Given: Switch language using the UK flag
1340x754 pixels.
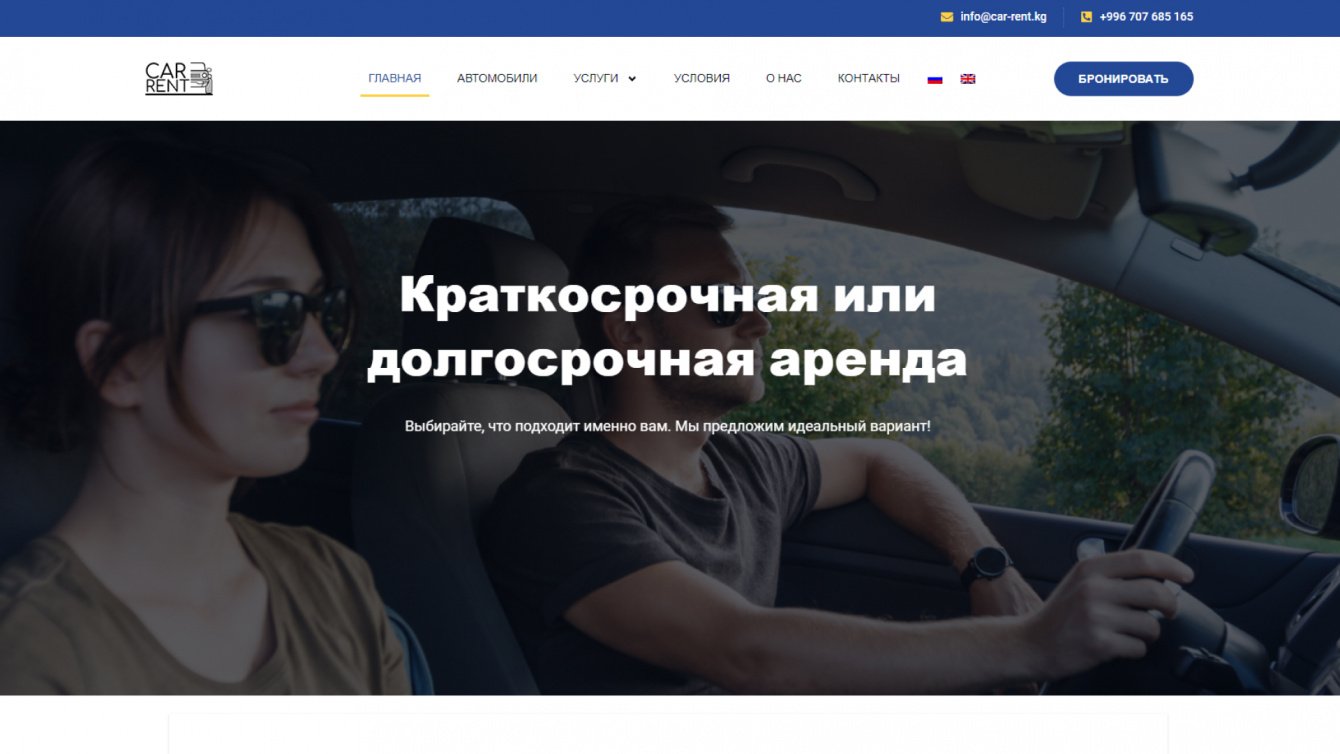Looking at the screenshot, I should tap(968, 79).
